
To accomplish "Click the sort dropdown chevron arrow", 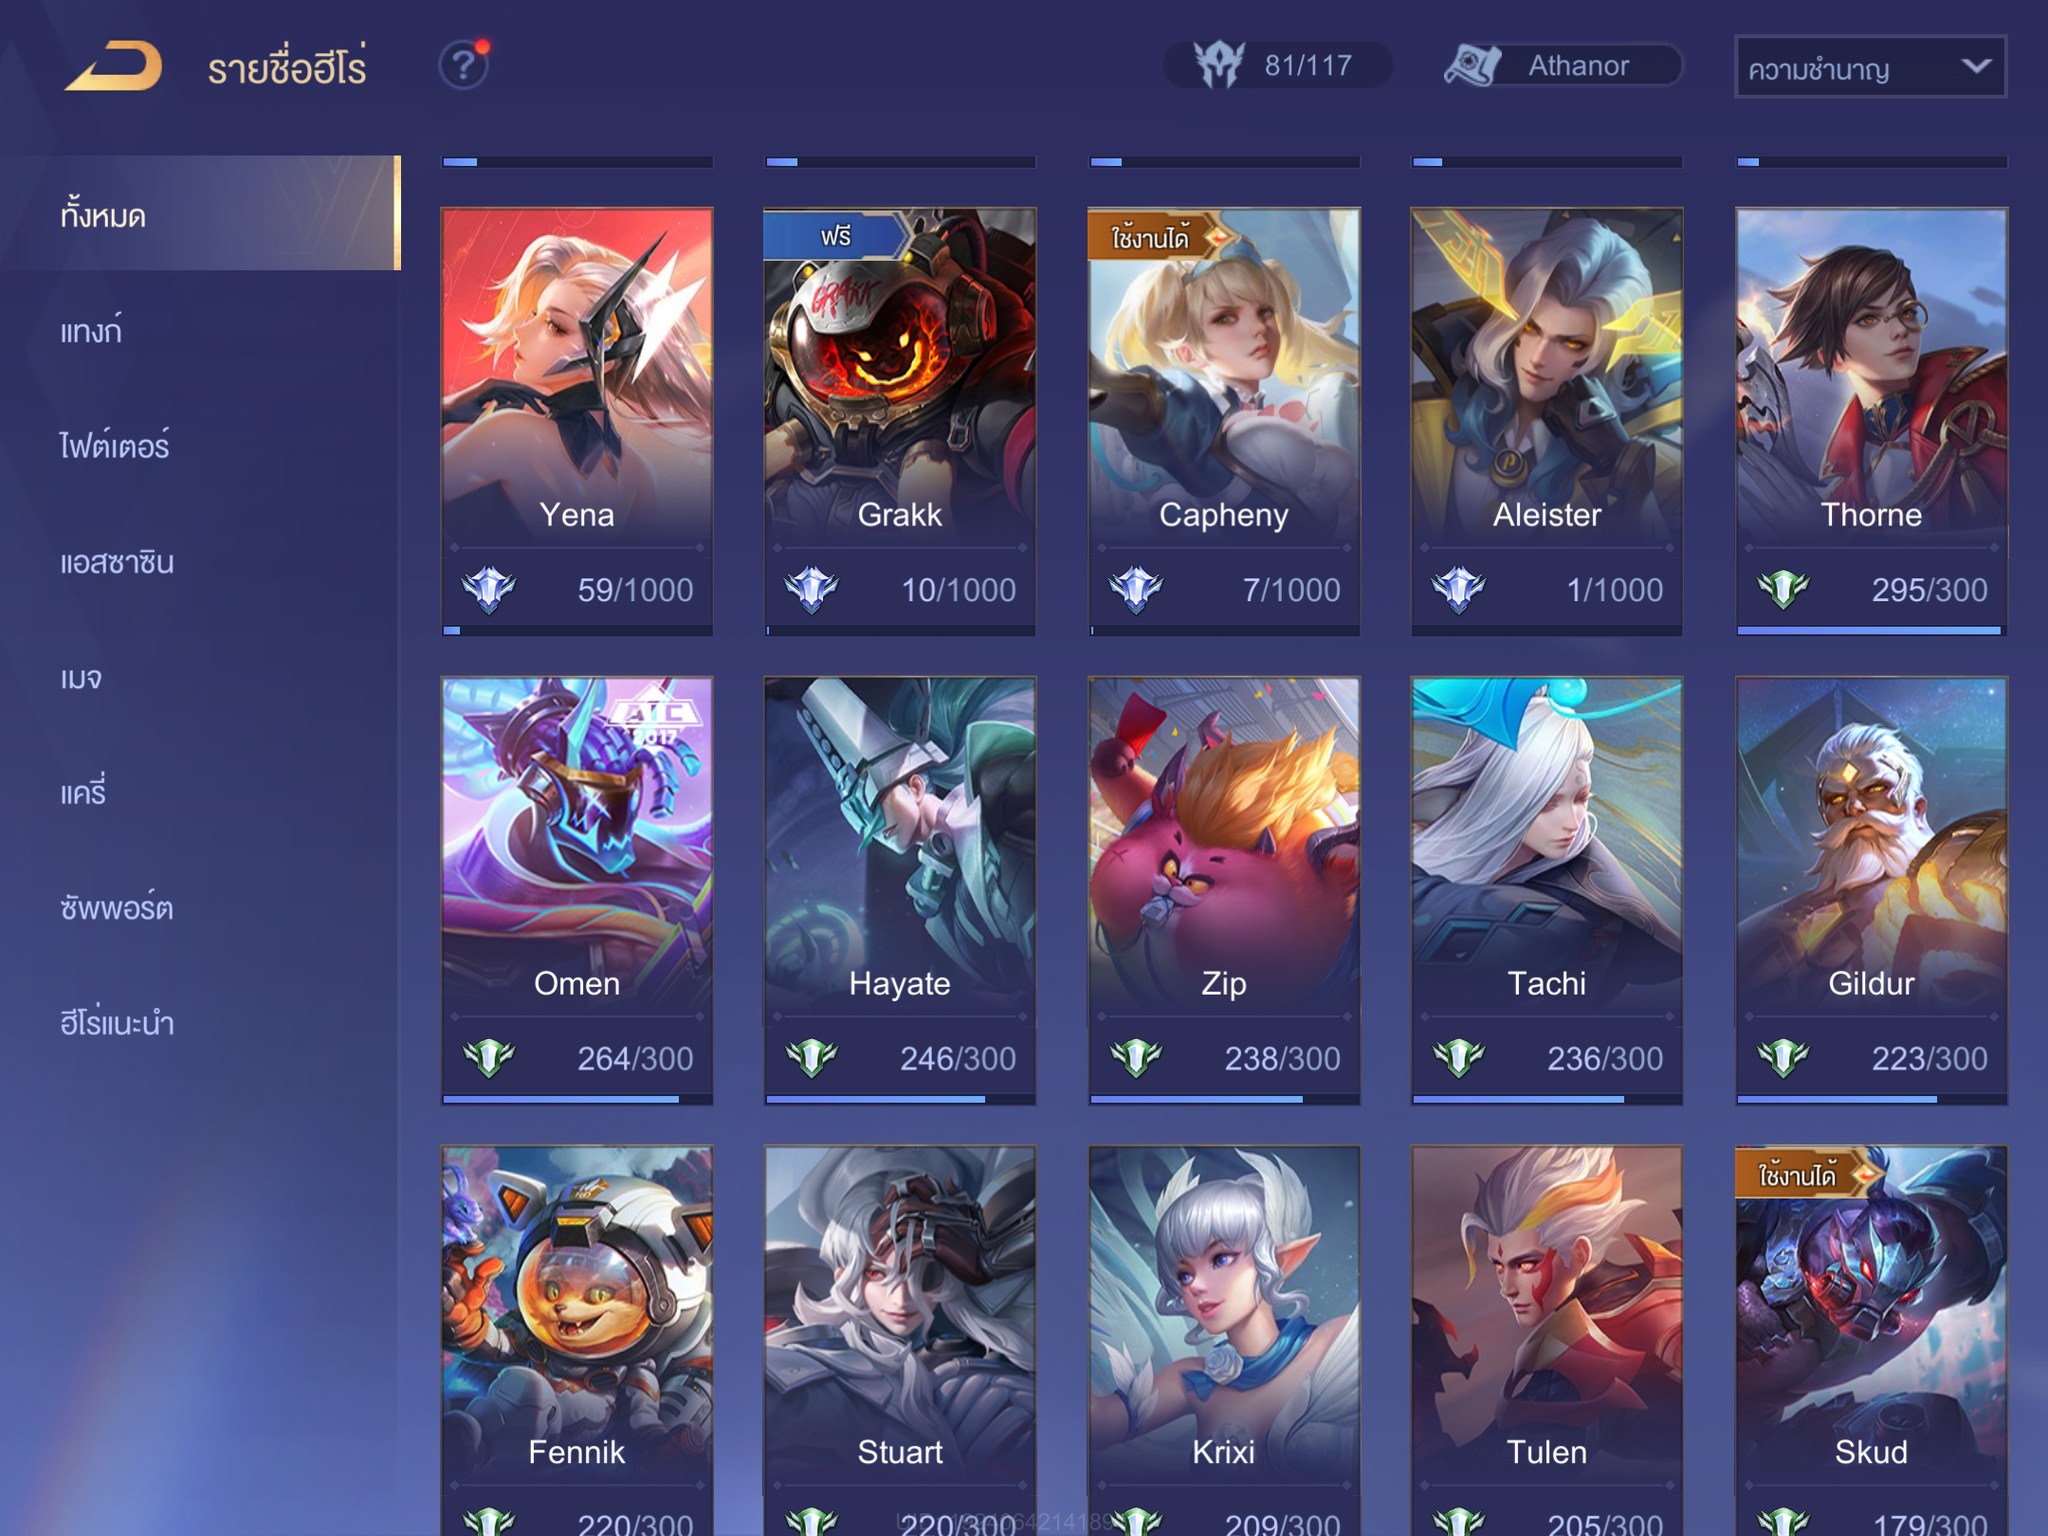I will (1976, 66).
